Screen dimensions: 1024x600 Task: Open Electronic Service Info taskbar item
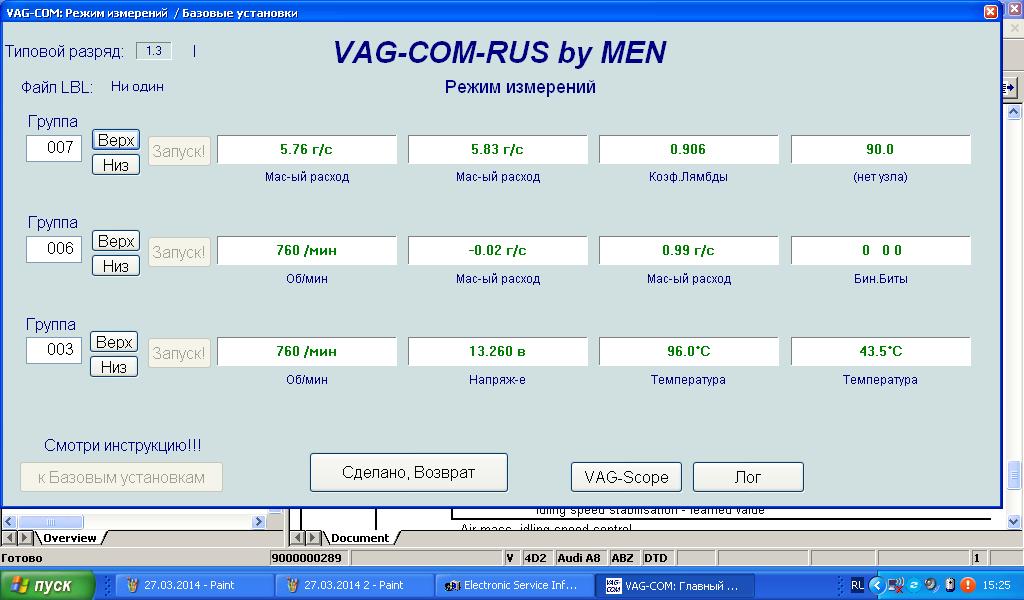[515, 585]
